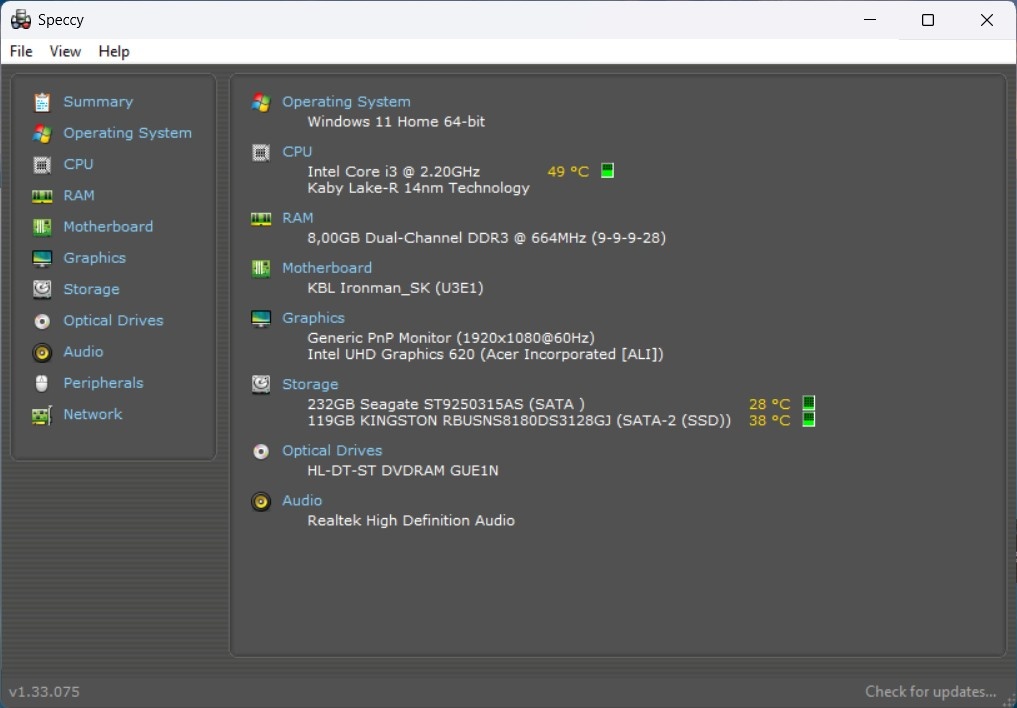Select the Graphics icon in the sidebar
The height and width of the screenshot is (708, 1017).
pyautogui.click(x=41, y=257)
